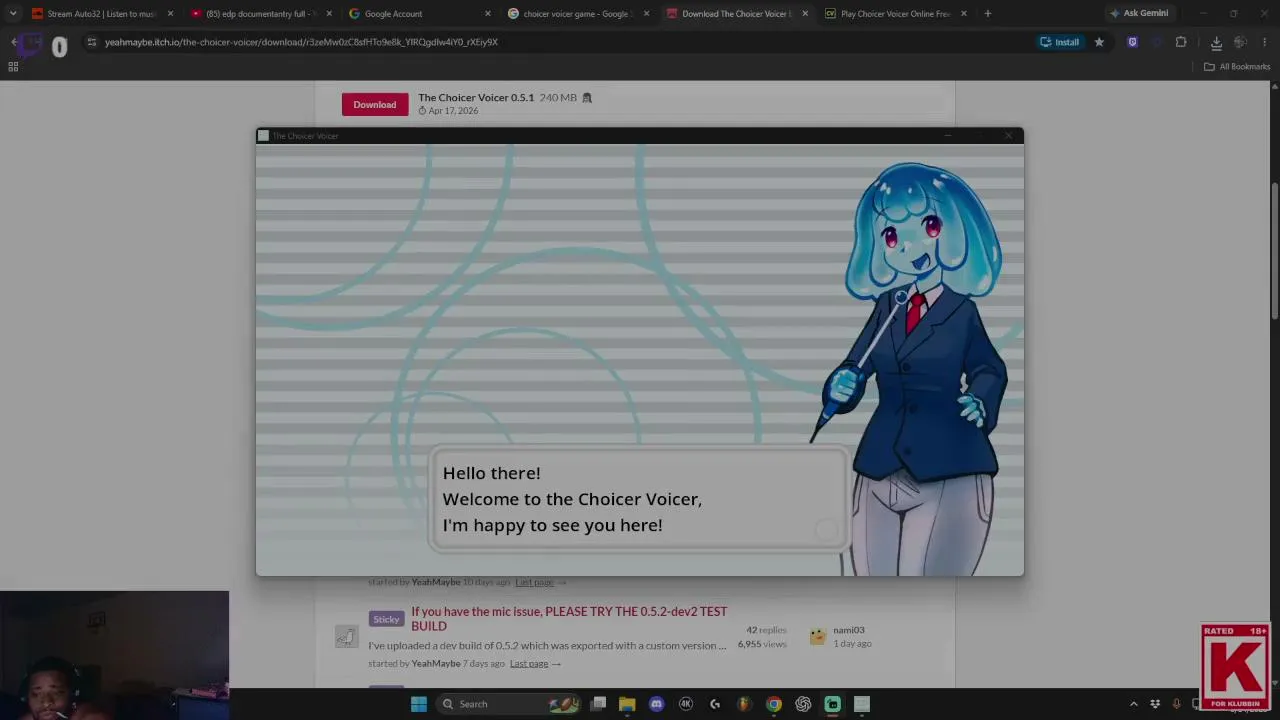The width and height of the screenshot is (1280, 720).
Task: Switch to the Google Account tab
Action: [418, 14]
